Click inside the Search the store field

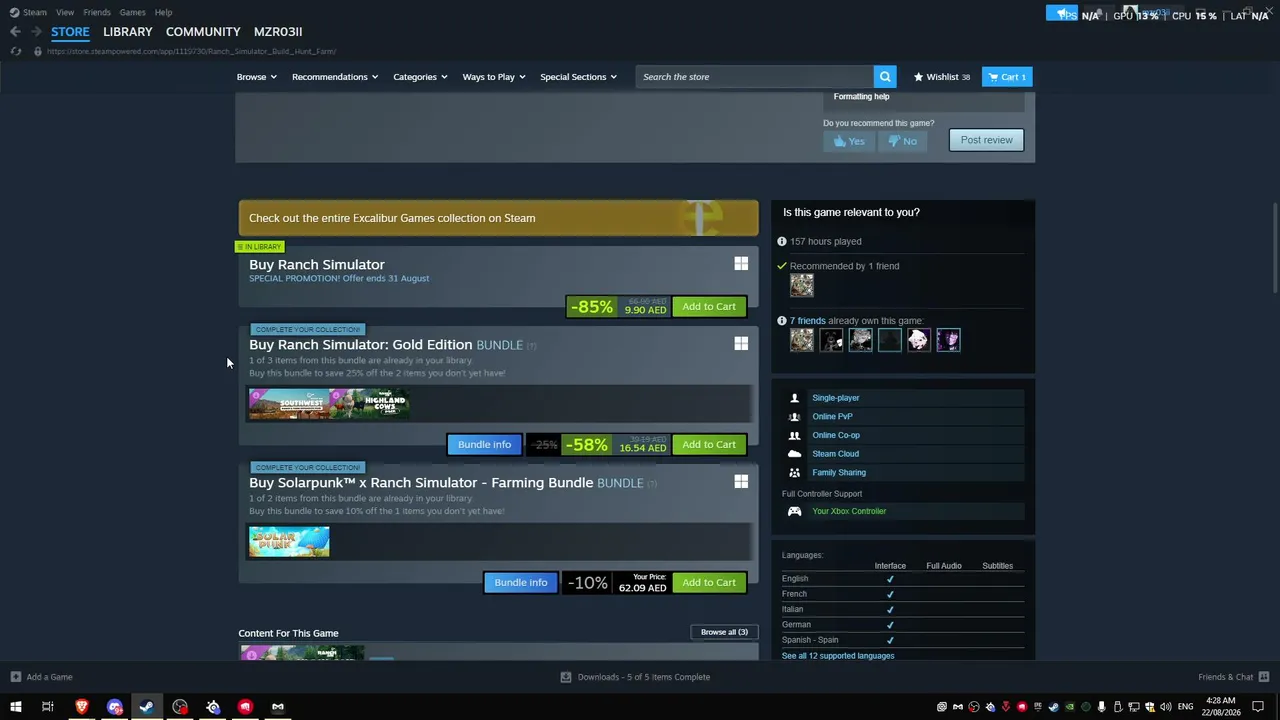(x=755, y=77)
